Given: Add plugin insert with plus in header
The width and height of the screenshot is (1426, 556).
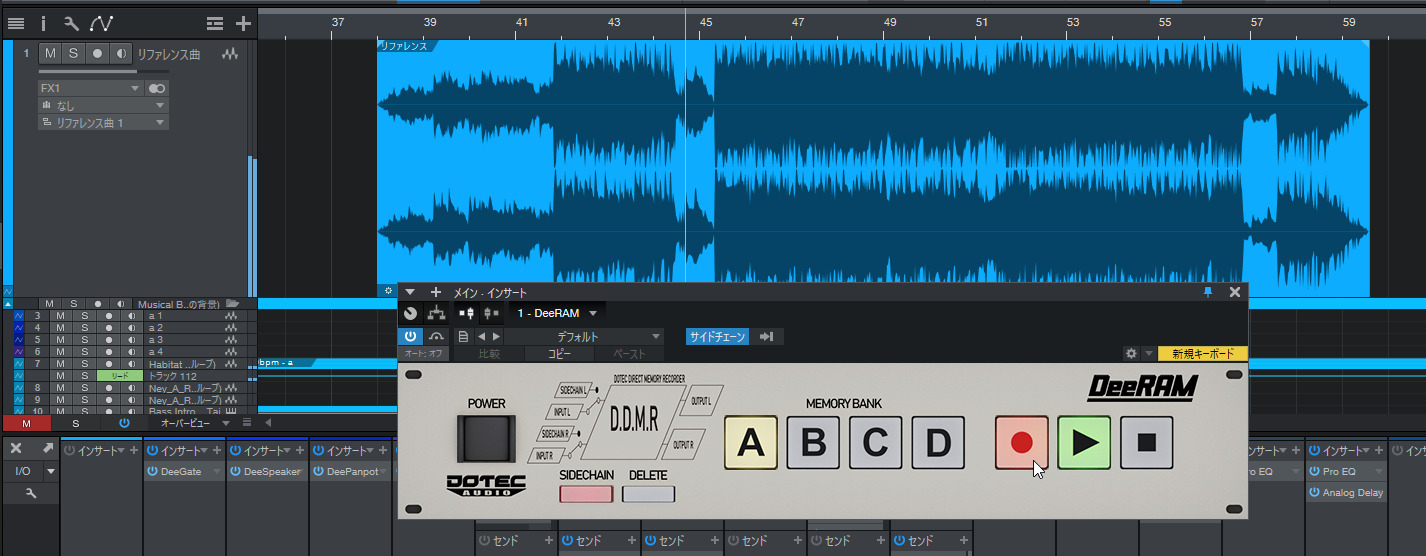Looking at the screenshot, I should tap(436, 292).
